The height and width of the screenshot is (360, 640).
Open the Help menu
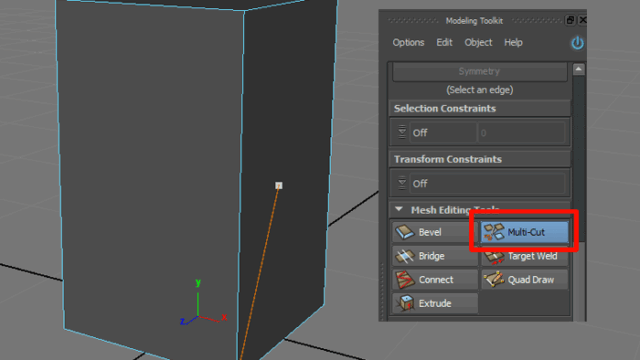point(513,42)
